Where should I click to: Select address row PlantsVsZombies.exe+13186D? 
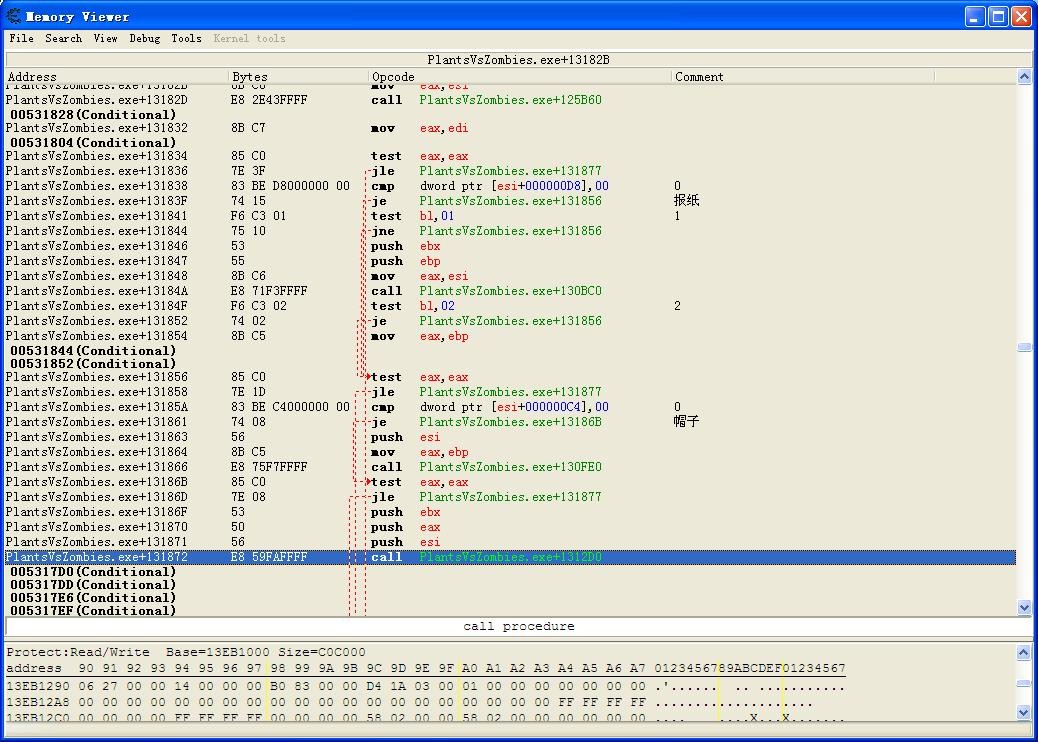coord(510,497)
